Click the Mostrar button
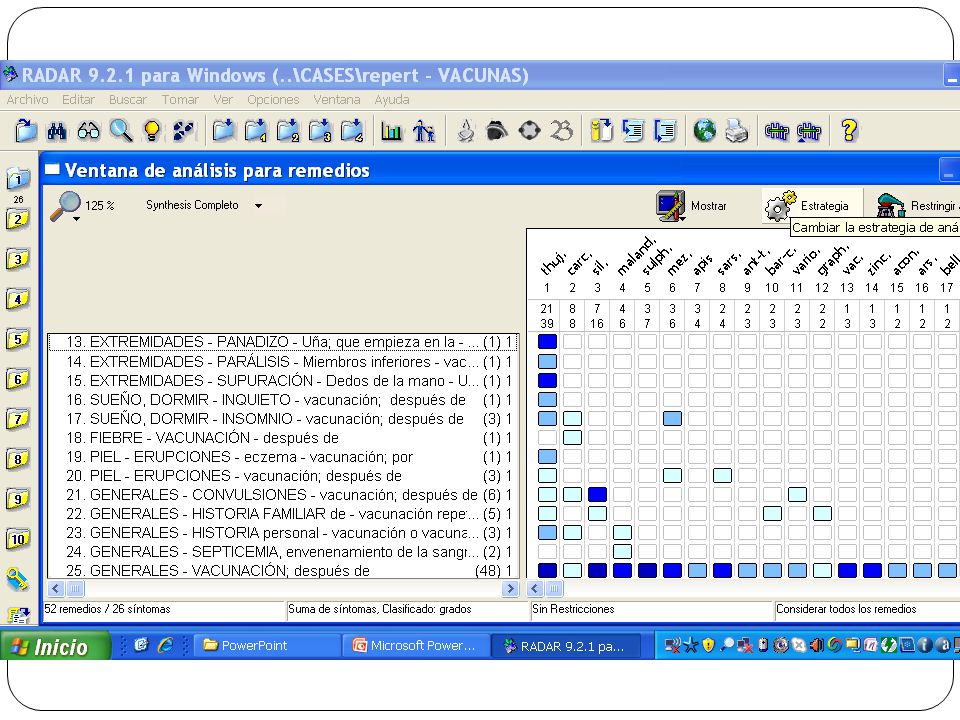960x720 pixels. (x=692, y=206)
